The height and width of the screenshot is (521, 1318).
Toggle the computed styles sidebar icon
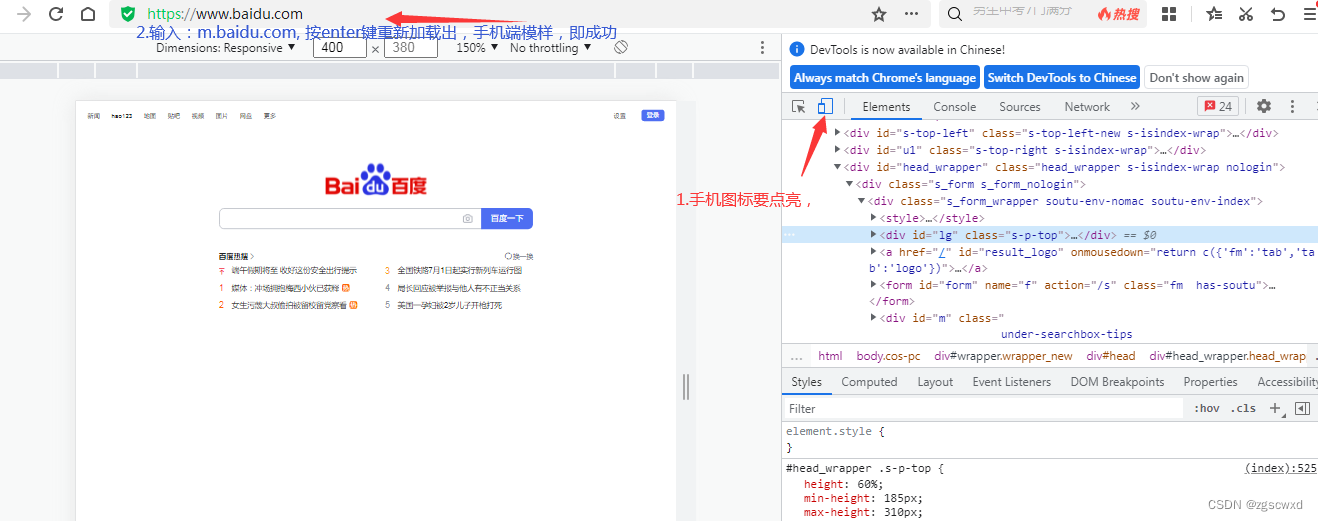(x=1302, y=408)
